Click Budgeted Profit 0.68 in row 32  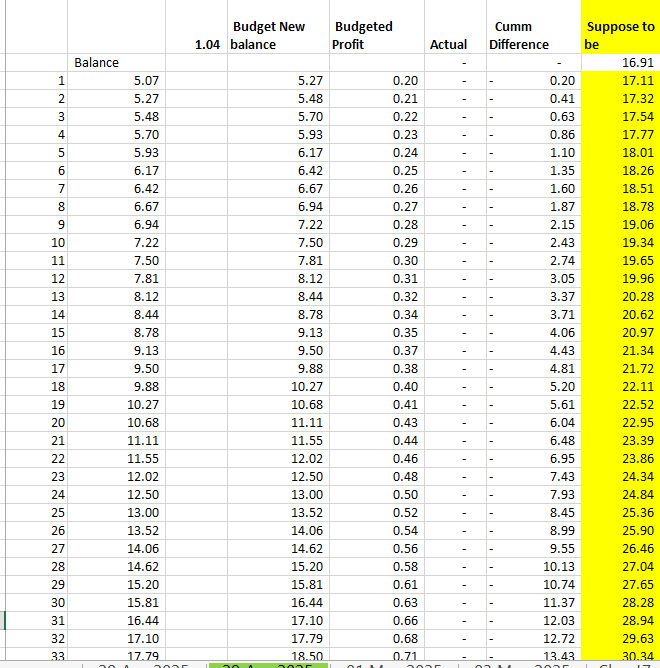tap(377, 639)
